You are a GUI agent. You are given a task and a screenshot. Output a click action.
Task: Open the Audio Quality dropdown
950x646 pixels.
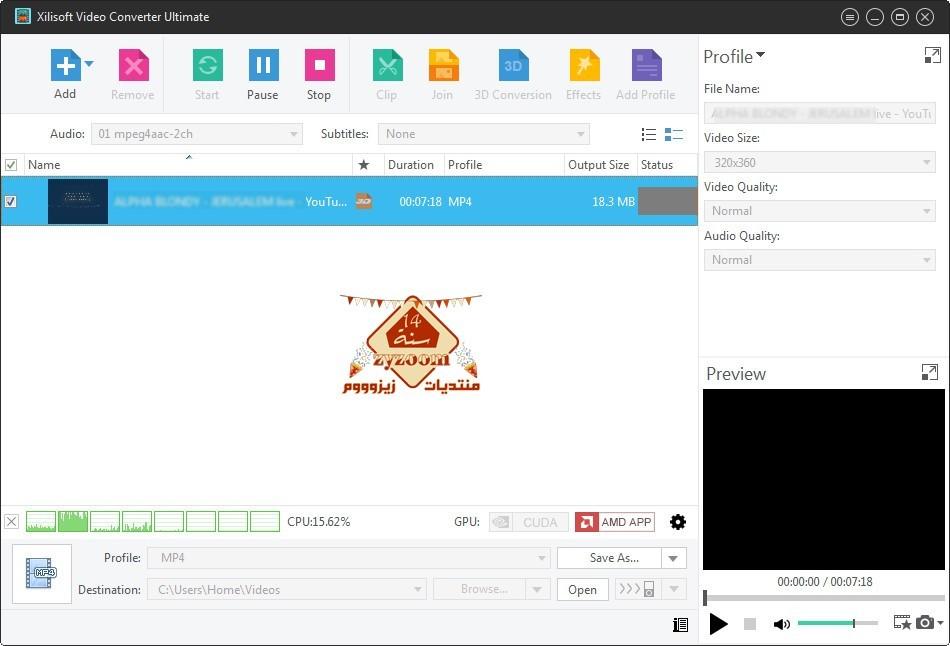pyautogui.click(x=820, y=260)
